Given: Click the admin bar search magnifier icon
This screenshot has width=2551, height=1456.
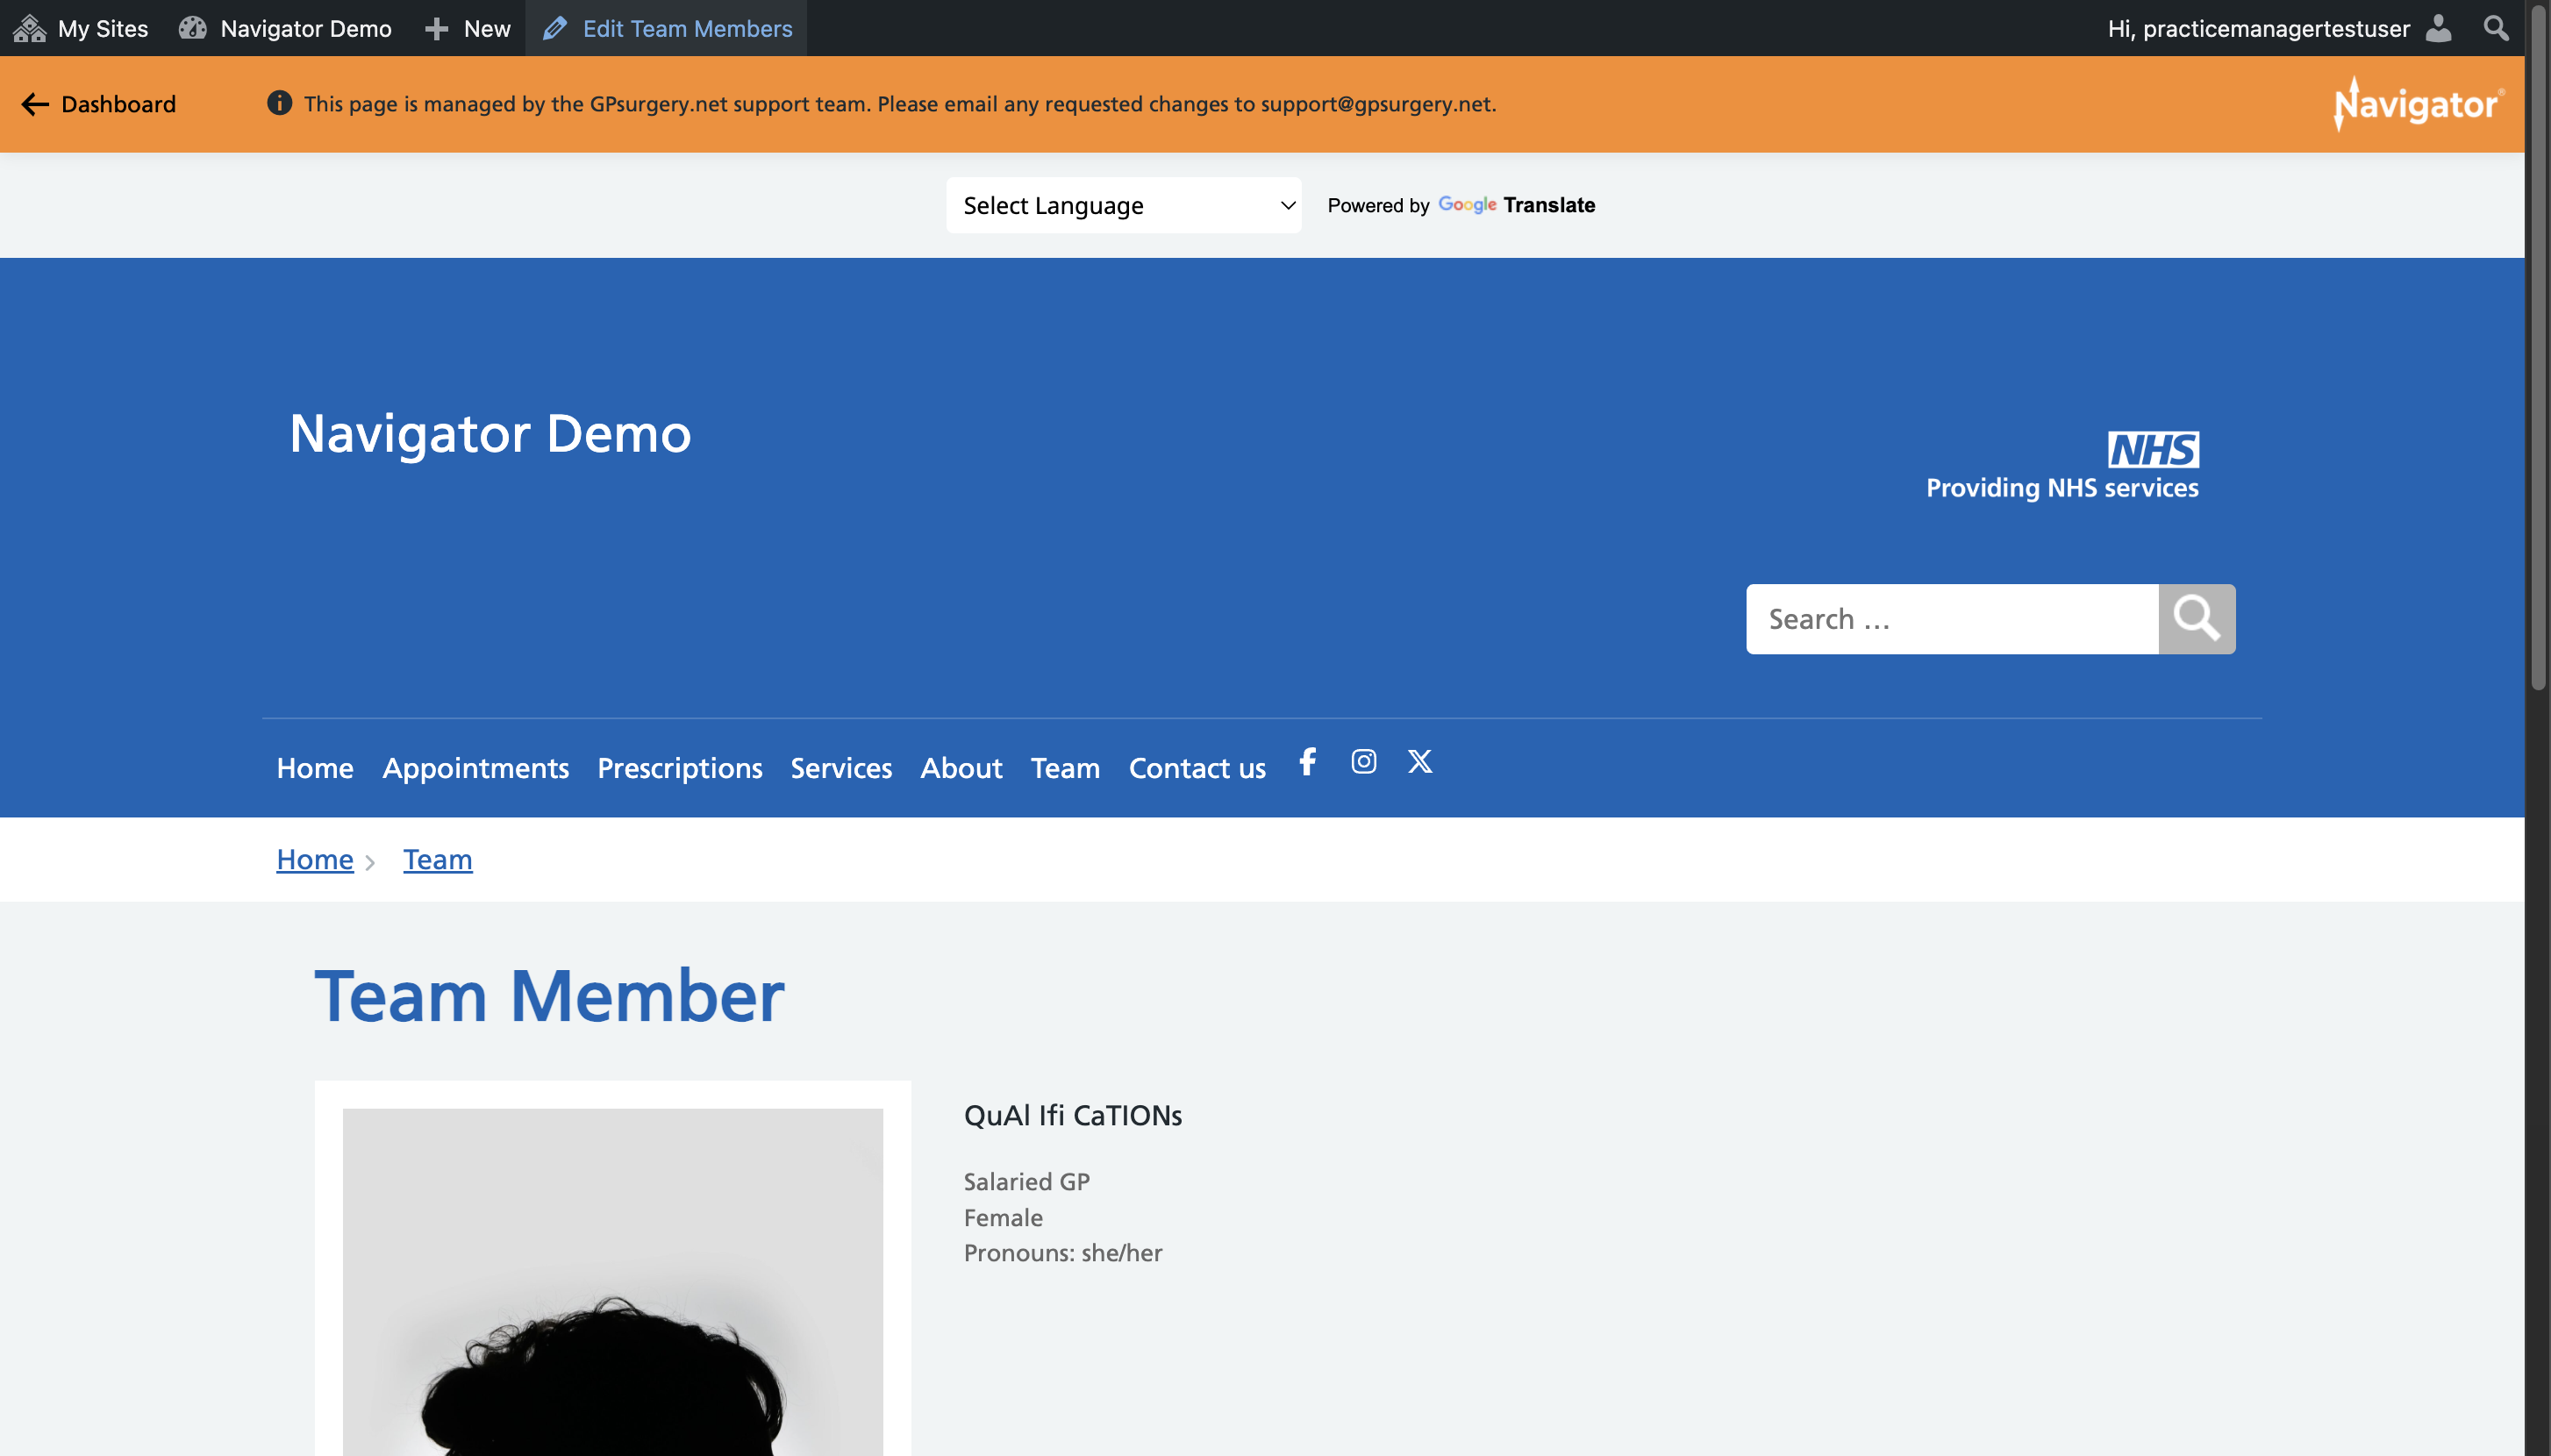Looking at the screenshot, I should tap(2496, 28).
